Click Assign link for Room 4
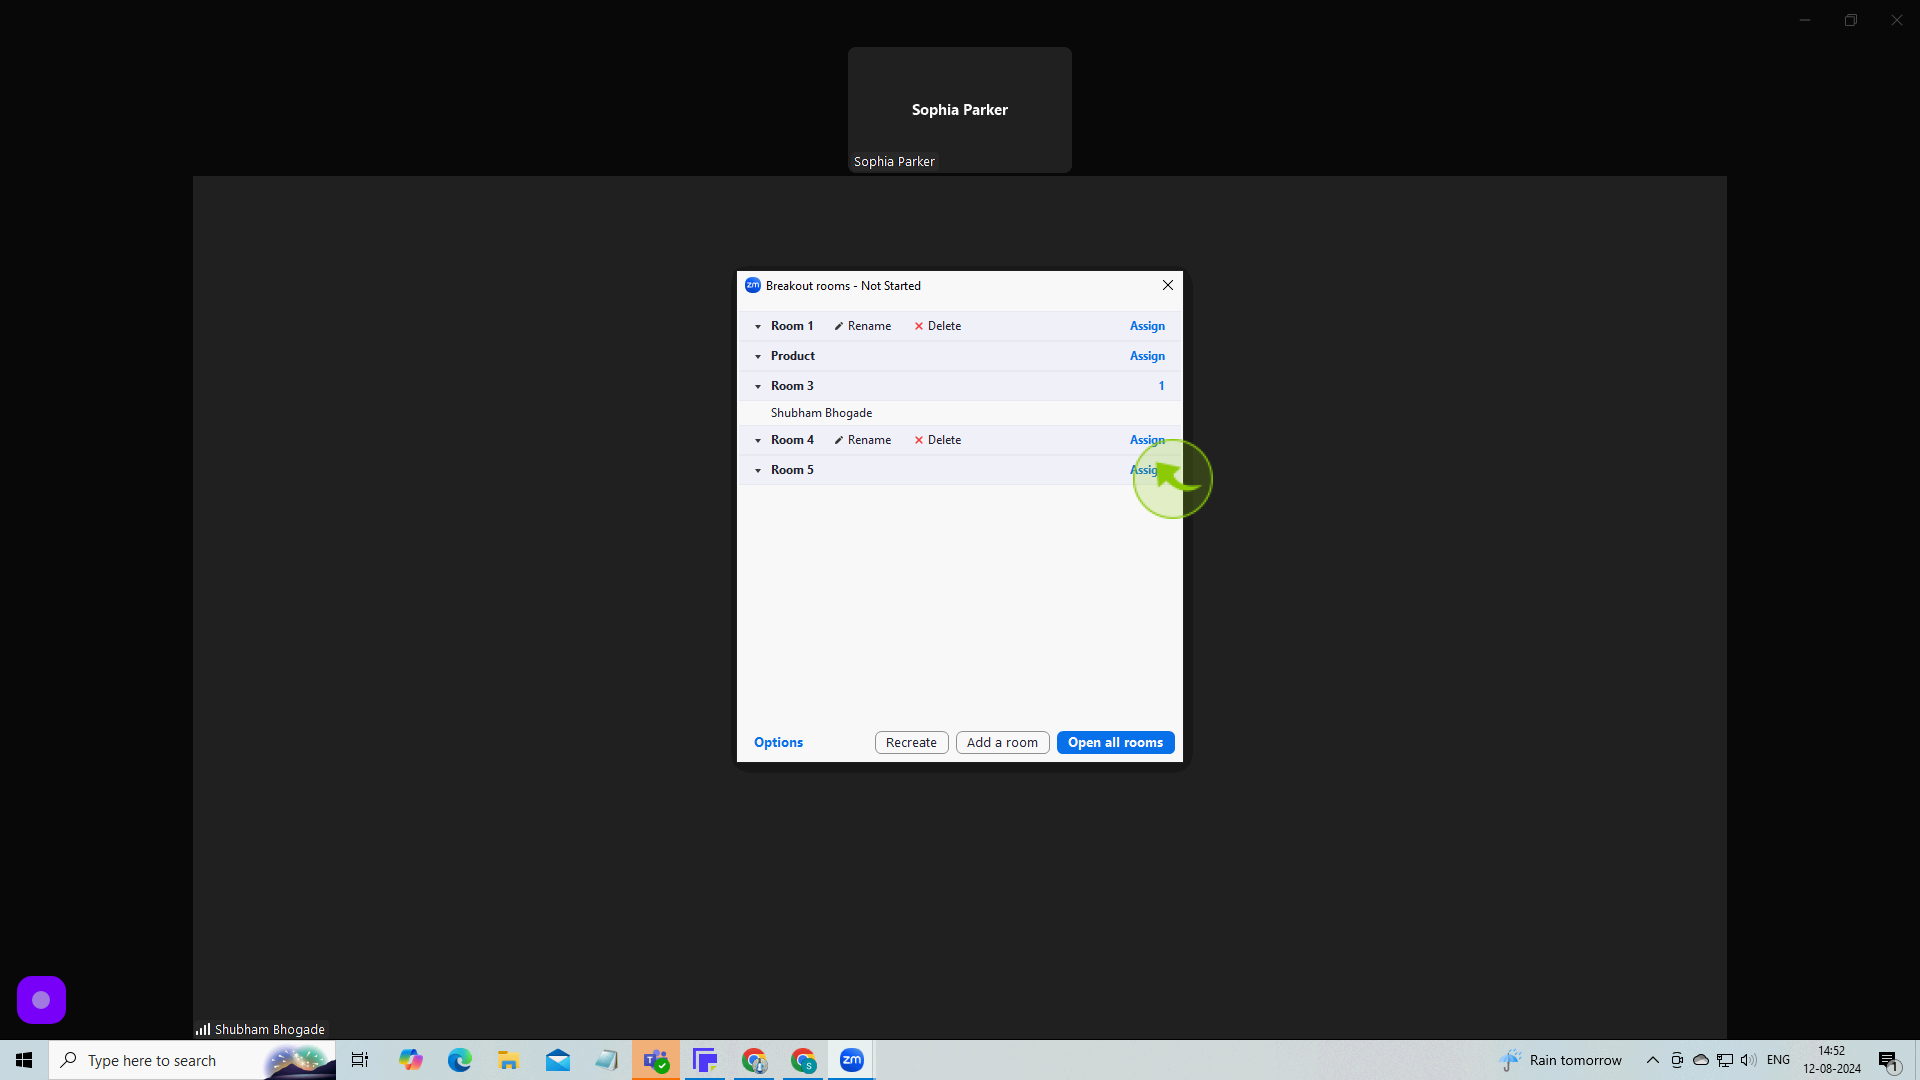 [x=1147, y=439]
